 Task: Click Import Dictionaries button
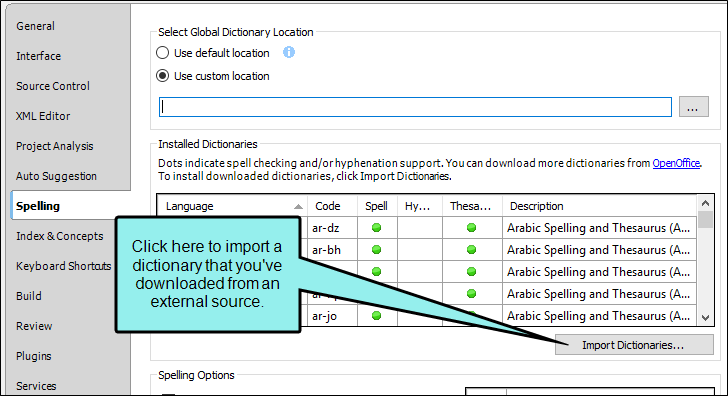634,345
